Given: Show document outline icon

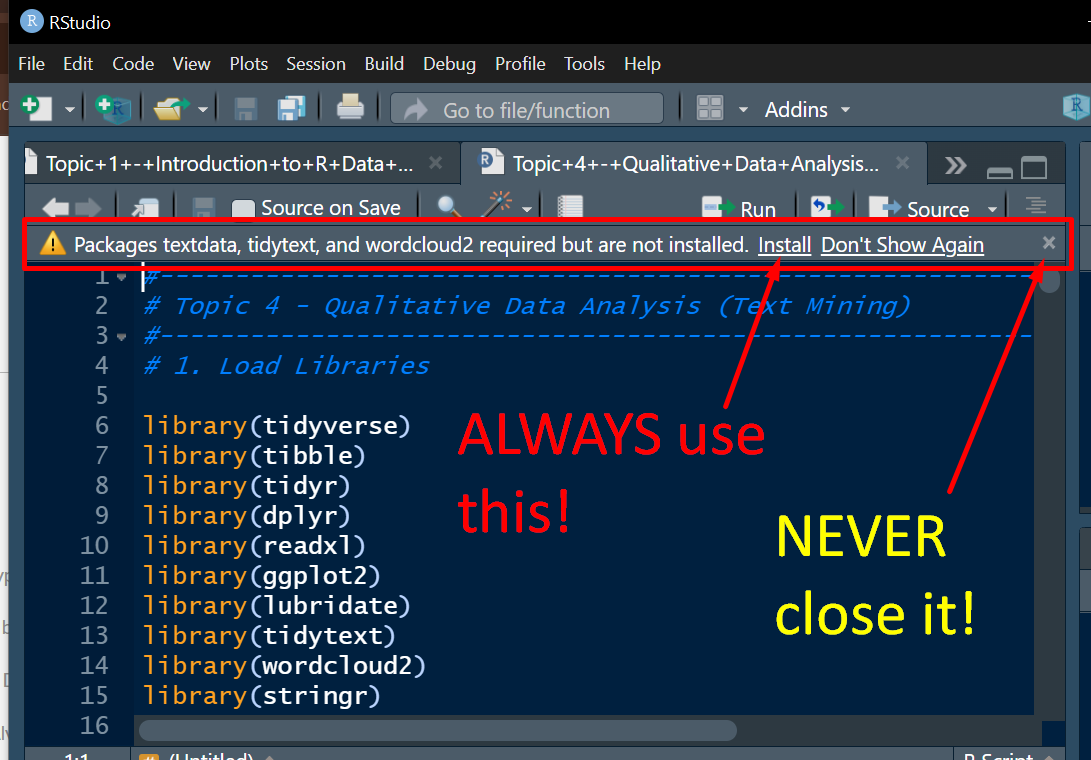Looking at the screenshot, I should (x=1036, y=207).
